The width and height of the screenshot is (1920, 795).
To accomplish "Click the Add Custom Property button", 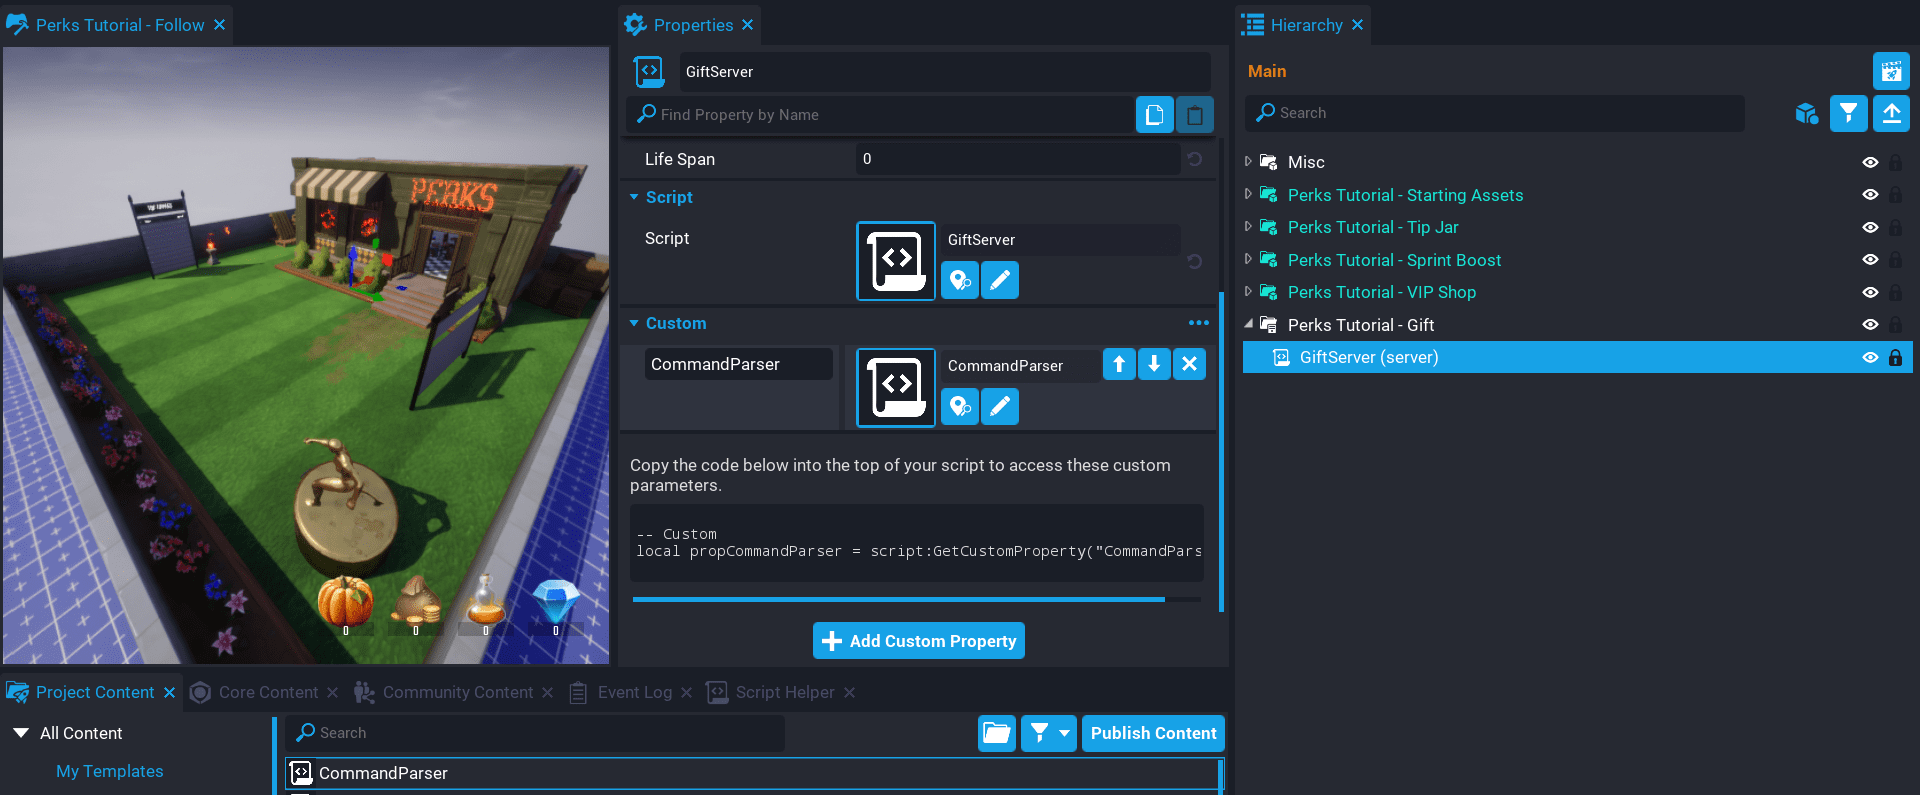I will click(x=918, y=641).
